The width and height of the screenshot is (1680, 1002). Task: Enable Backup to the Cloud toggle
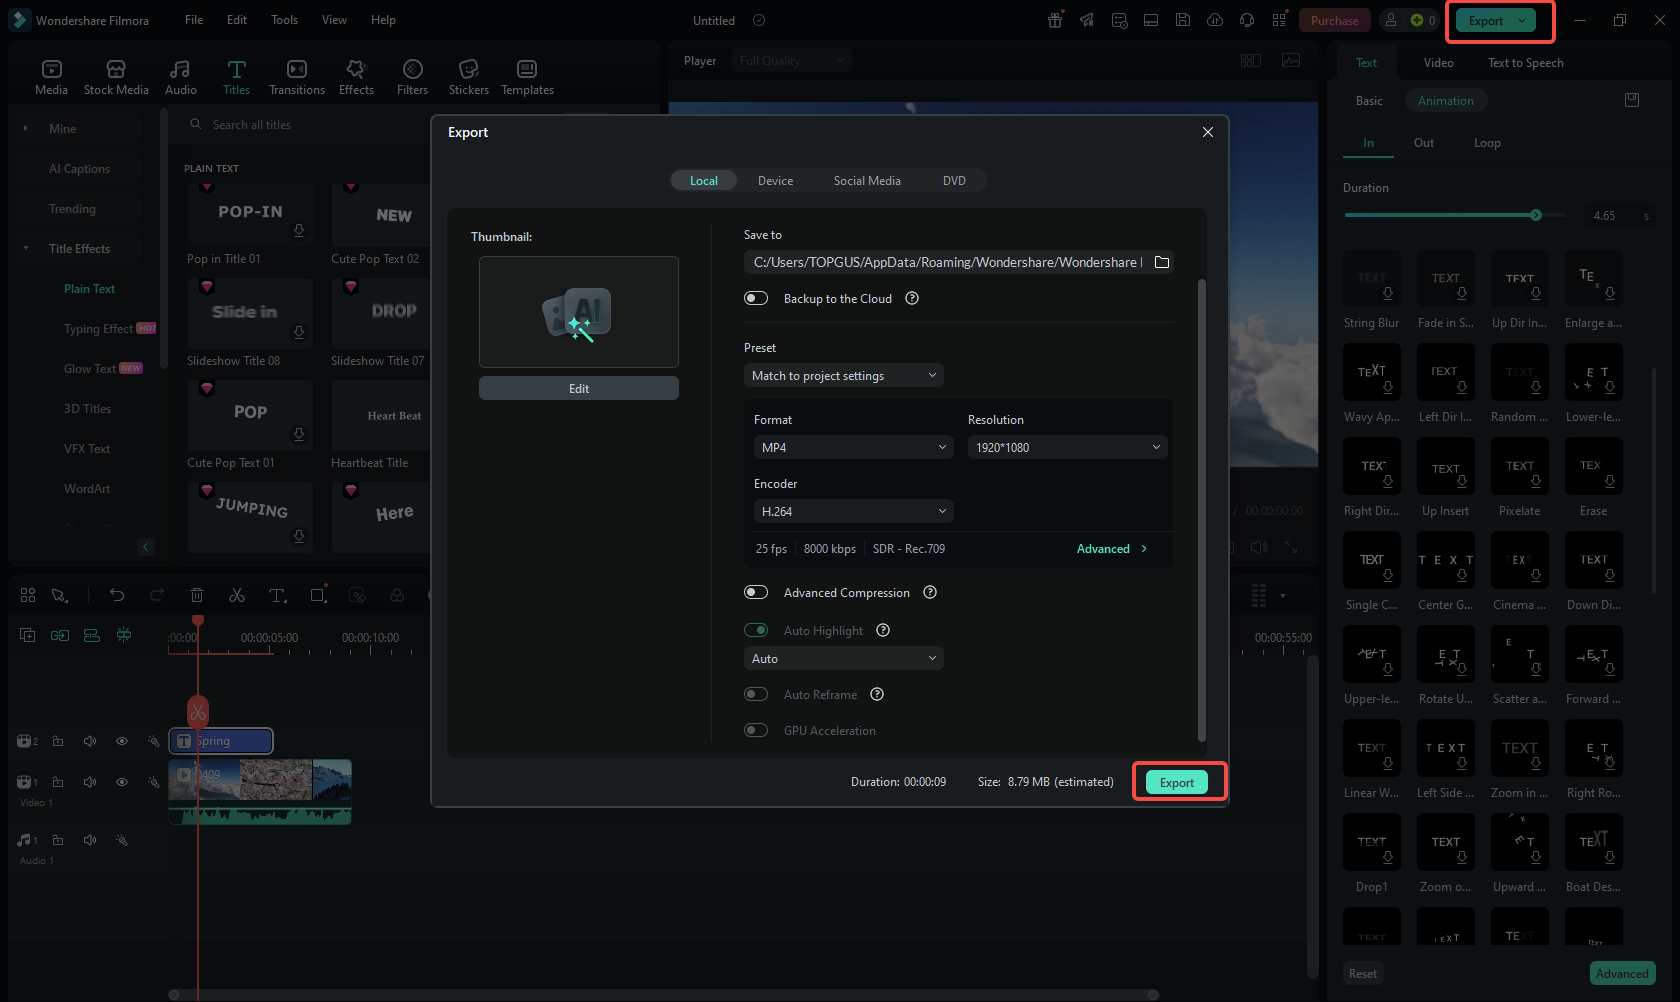tap(756, 298)
